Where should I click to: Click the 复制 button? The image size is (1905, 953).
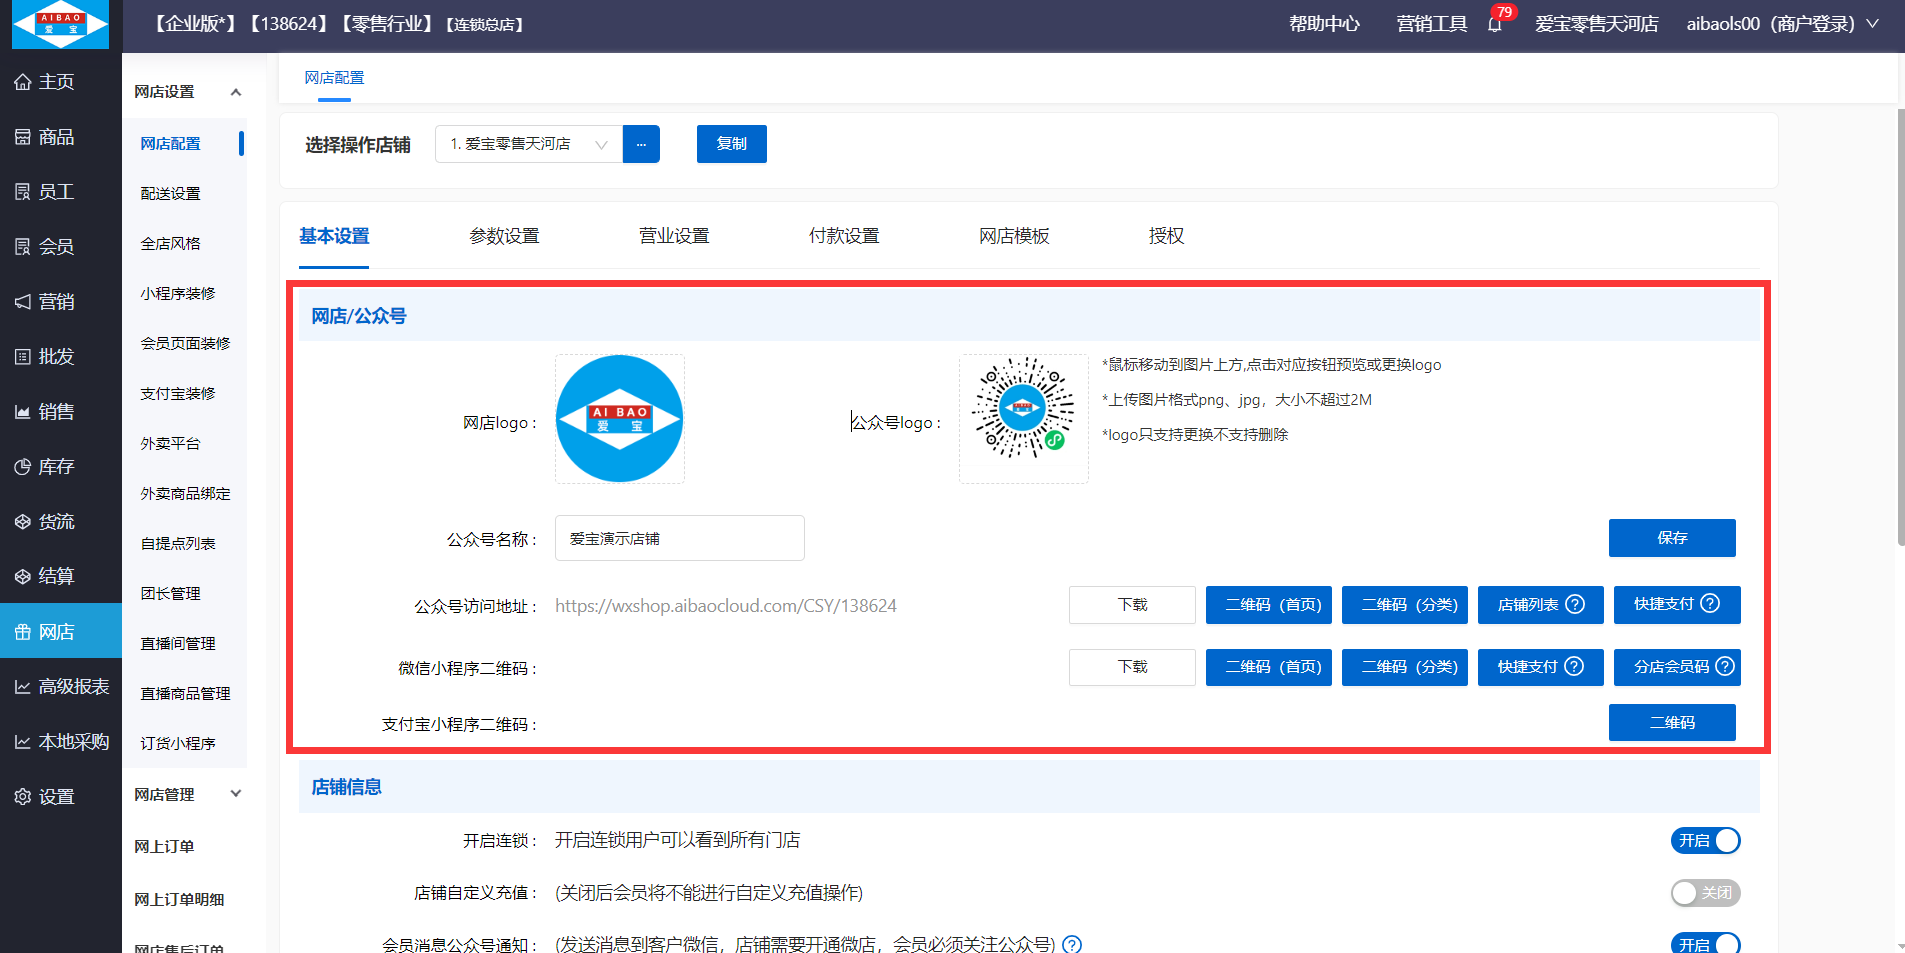[x=732, y=144]
